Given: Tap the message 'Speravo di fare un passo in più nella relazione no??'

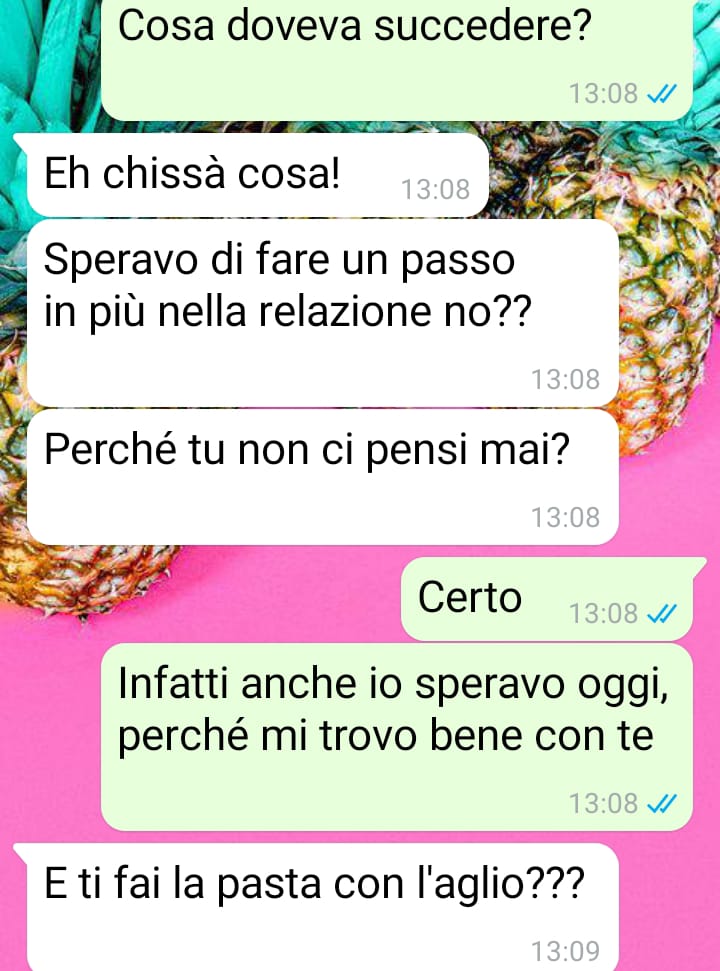Looking at the screenshot, I should 323,313.
